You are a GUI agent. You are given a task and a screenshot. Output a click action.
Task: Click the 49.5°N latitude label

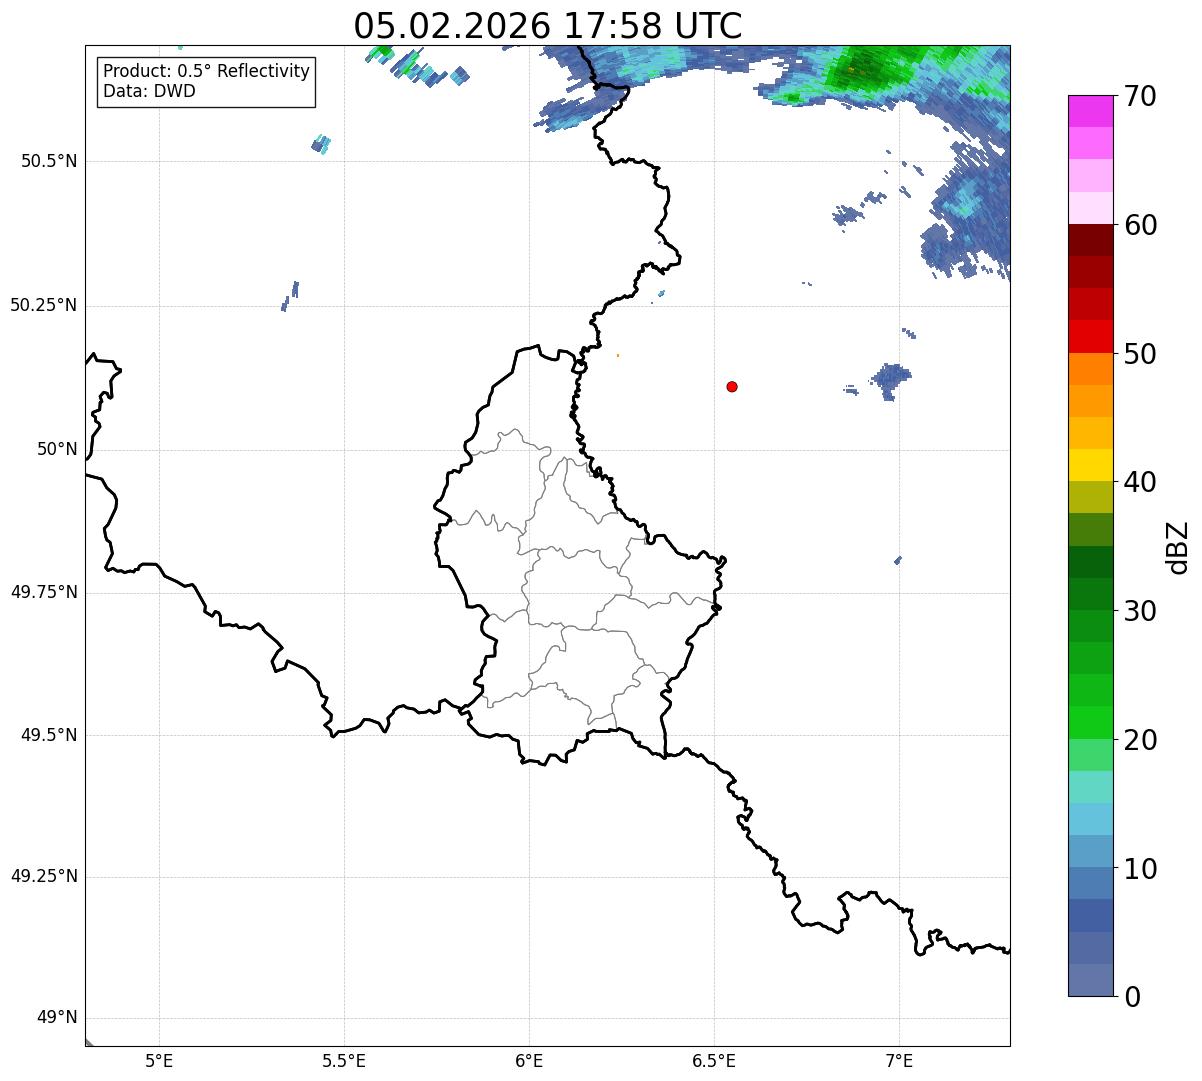tap(48, 735)
